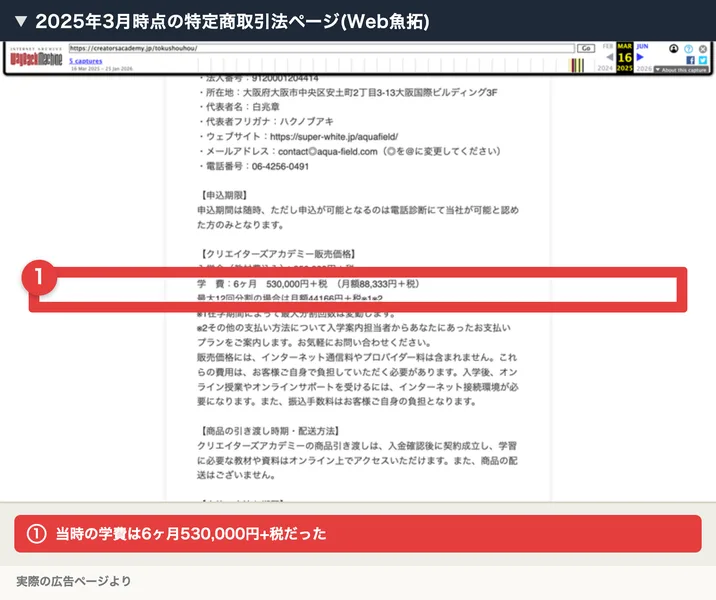
Task: Click the 代表者名：白兆章 line
Action: tap(238, 107)
